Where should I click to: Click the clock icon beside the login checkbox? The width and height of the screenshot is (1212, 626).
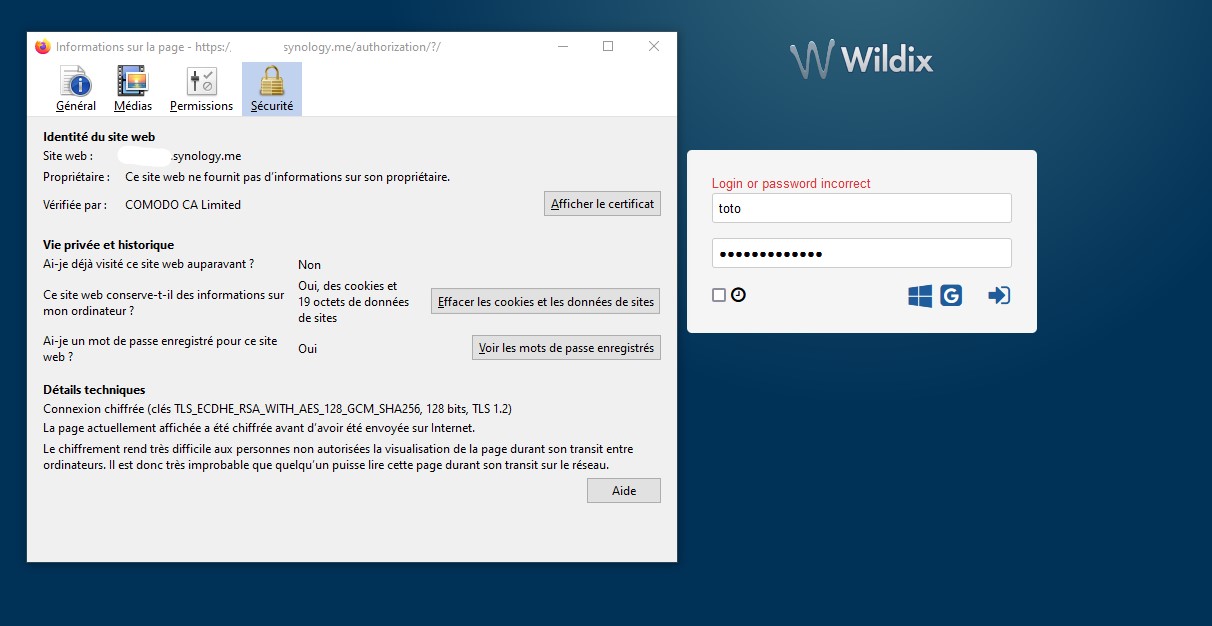coord(738,295)
